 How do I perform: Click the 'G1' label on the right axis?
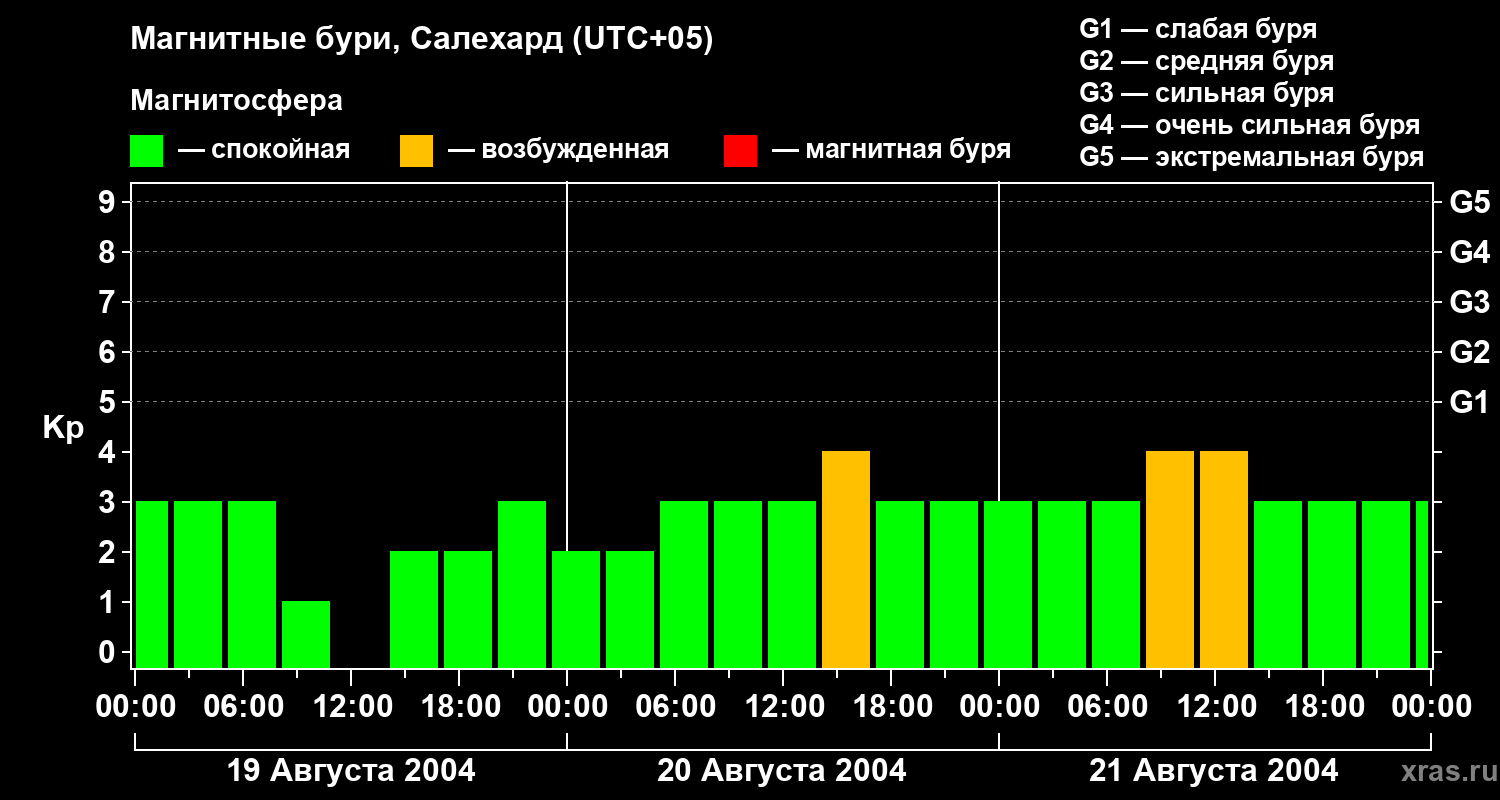(x=1470, y=402)
